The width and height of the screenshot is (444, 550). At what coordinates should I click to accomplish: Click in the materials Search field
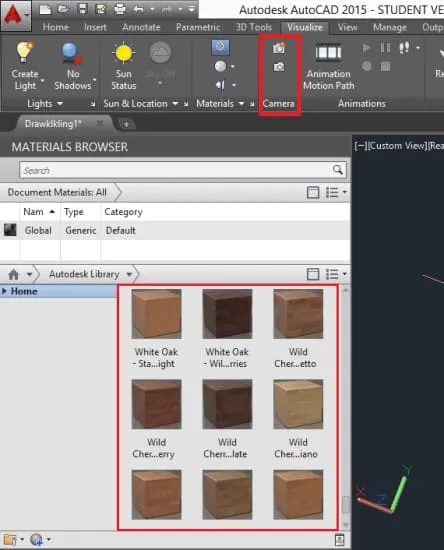point(175,170)
